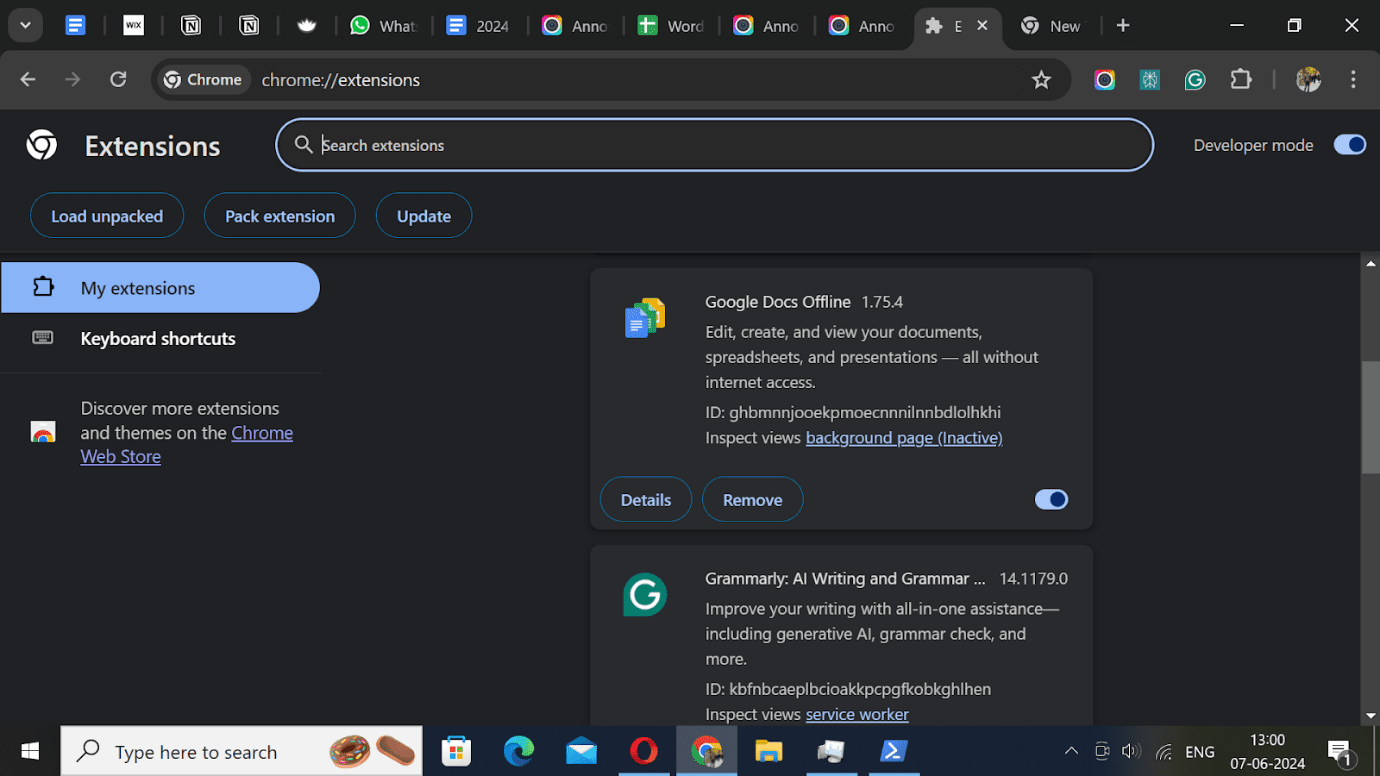This screenshot has width=1380, height=776.
Task: Open the background page inspect link
Action: click(x=903, y=437)
